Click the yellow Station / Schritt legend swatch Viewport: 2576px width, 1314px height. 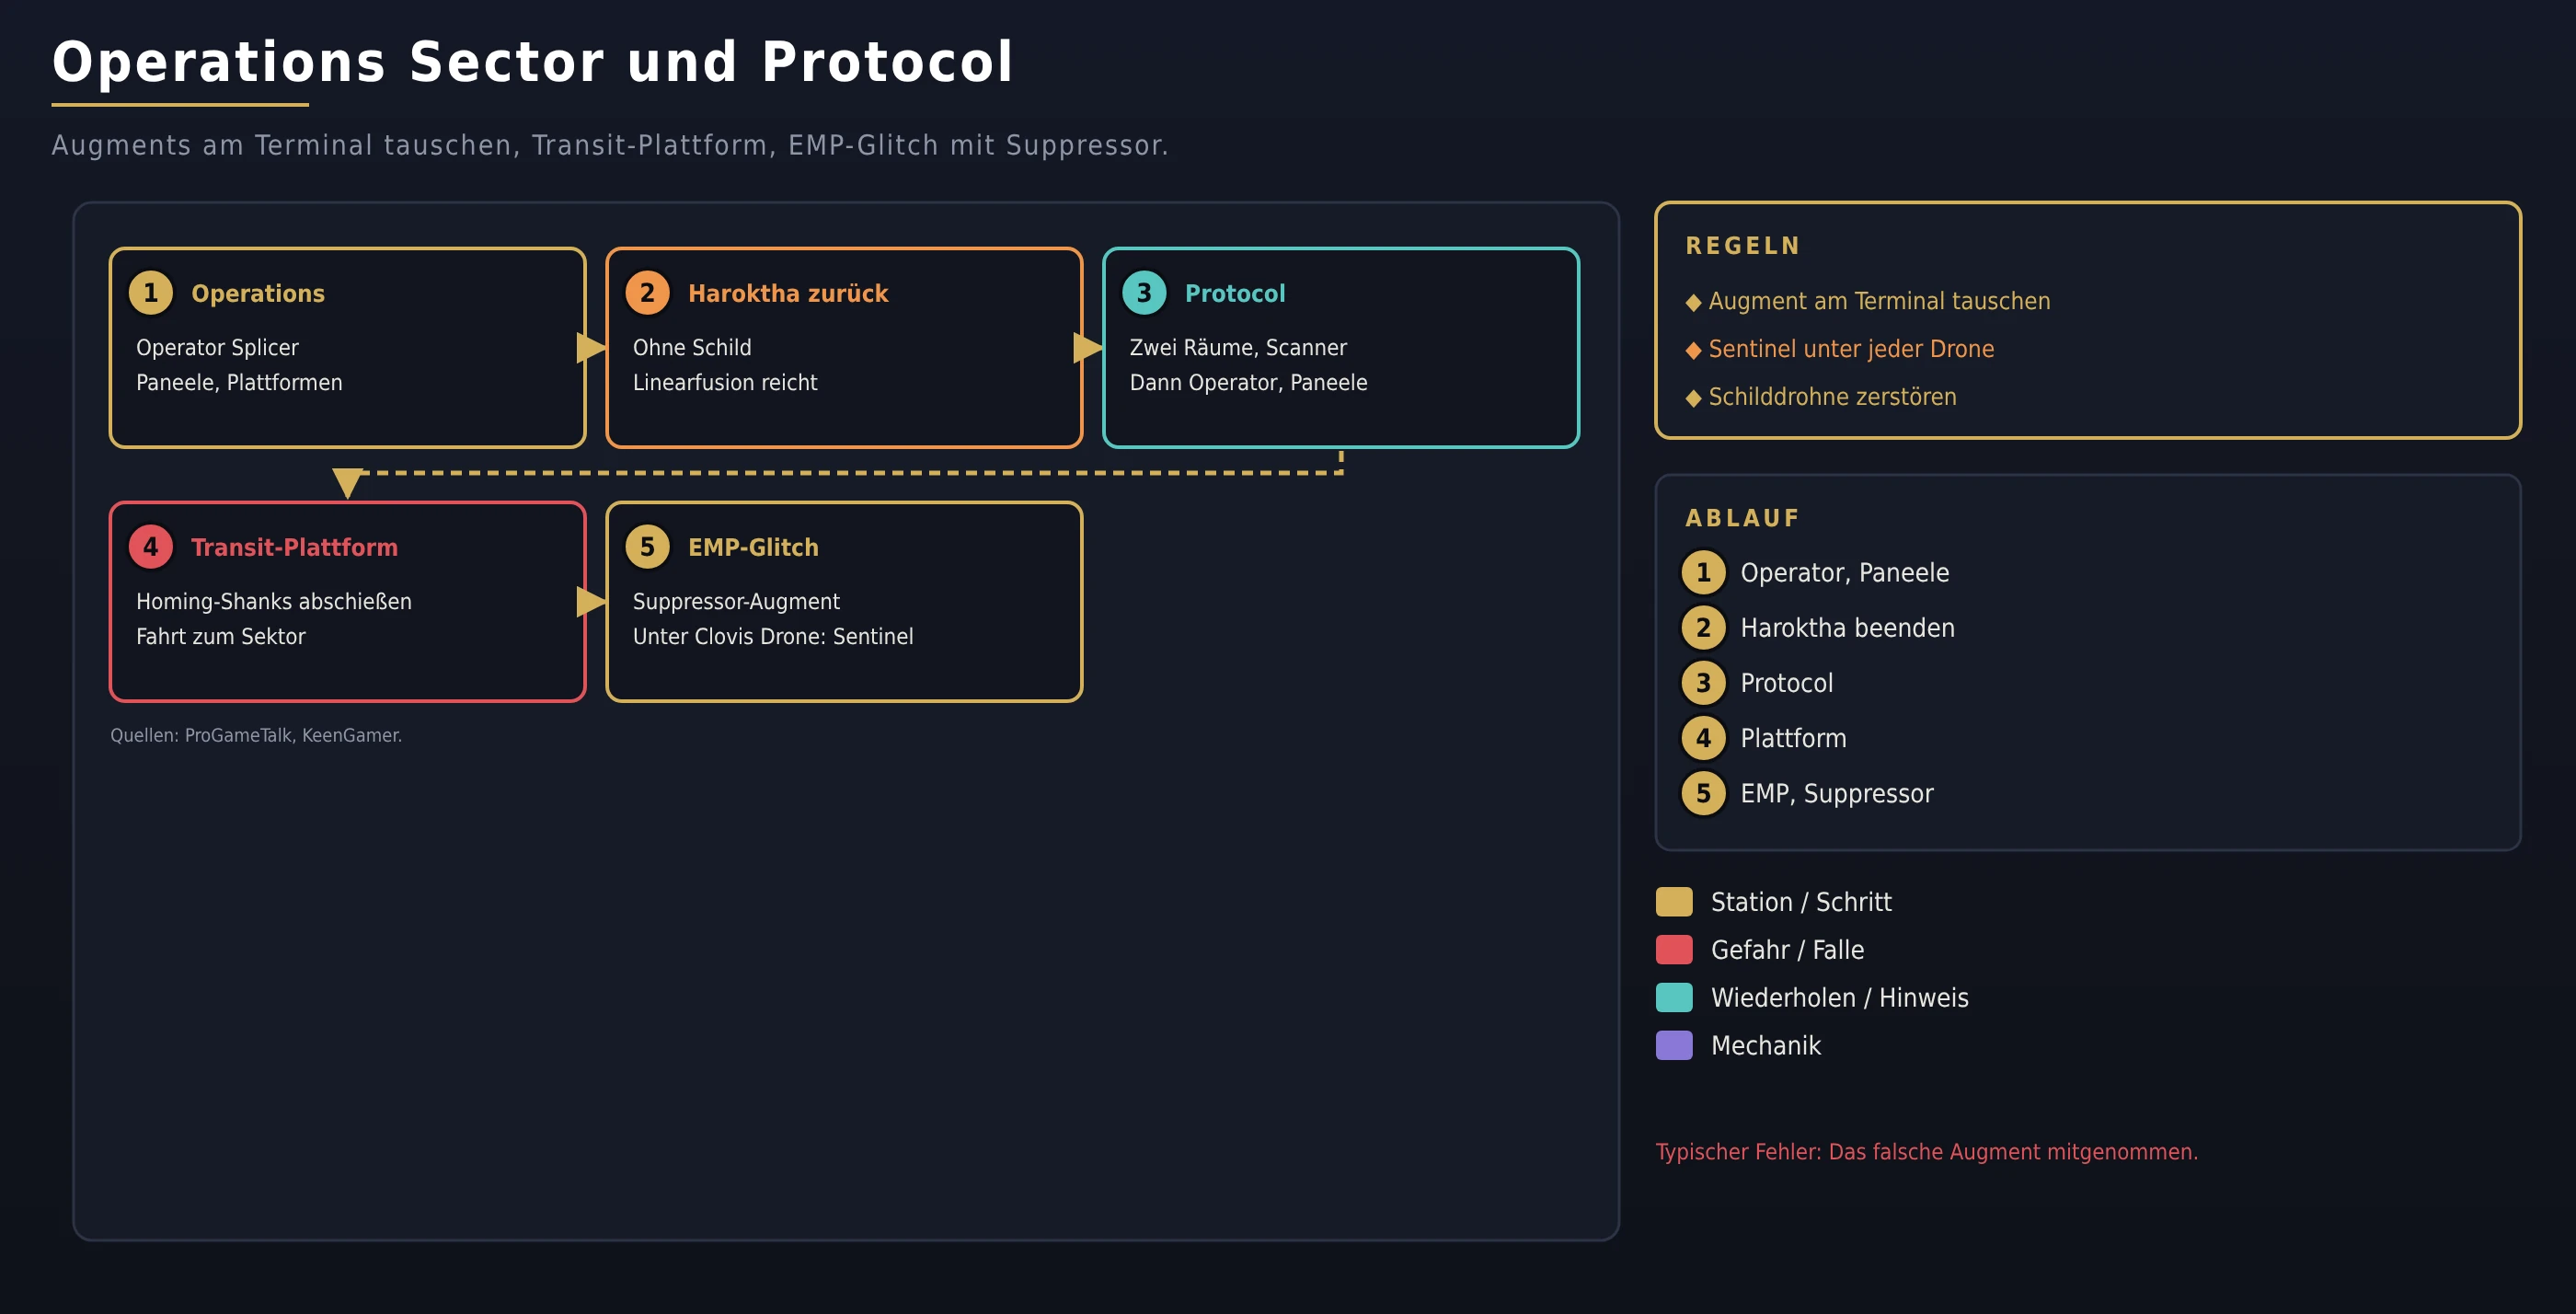coord(1674,902)
